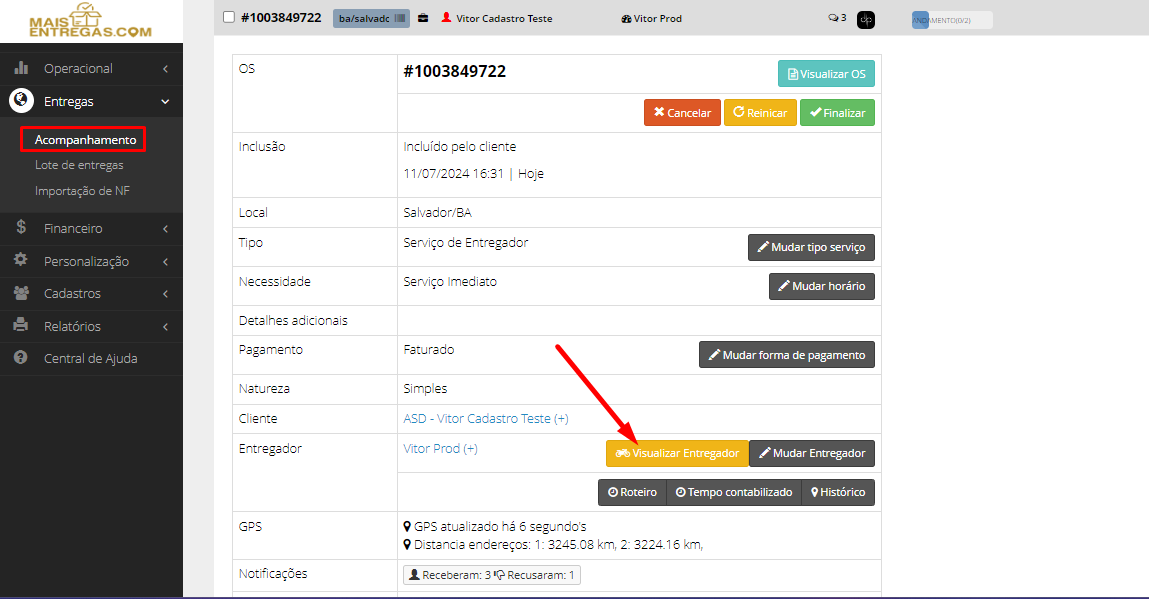Open the Vitor Prod (+) courier link

click(x=440, y=449)
